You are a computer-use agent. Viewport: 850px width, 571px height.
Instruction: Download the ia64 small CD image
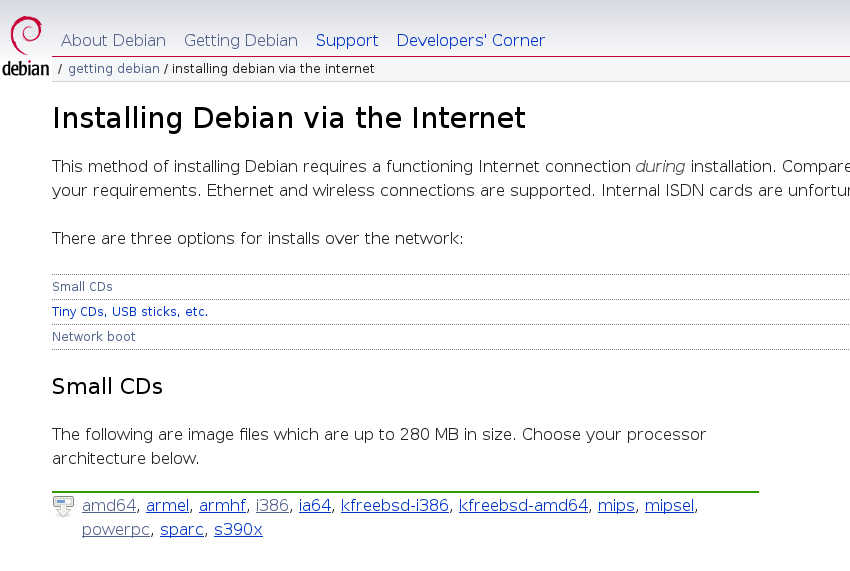click(315, 505)
